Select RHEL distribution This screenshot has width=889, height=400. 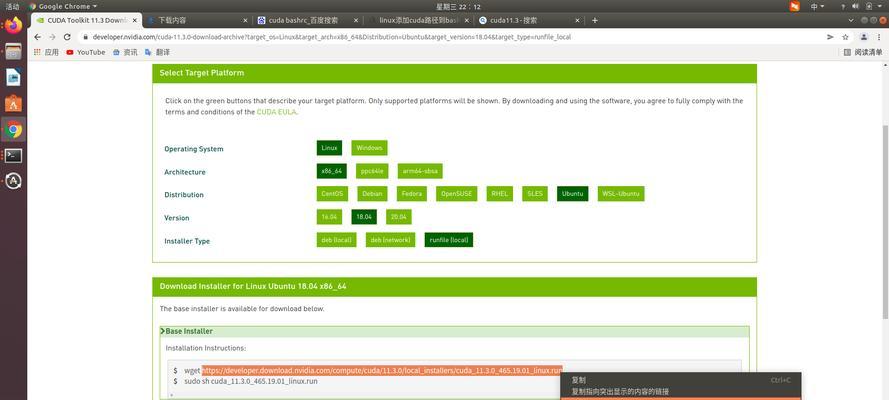coord(499,194)
